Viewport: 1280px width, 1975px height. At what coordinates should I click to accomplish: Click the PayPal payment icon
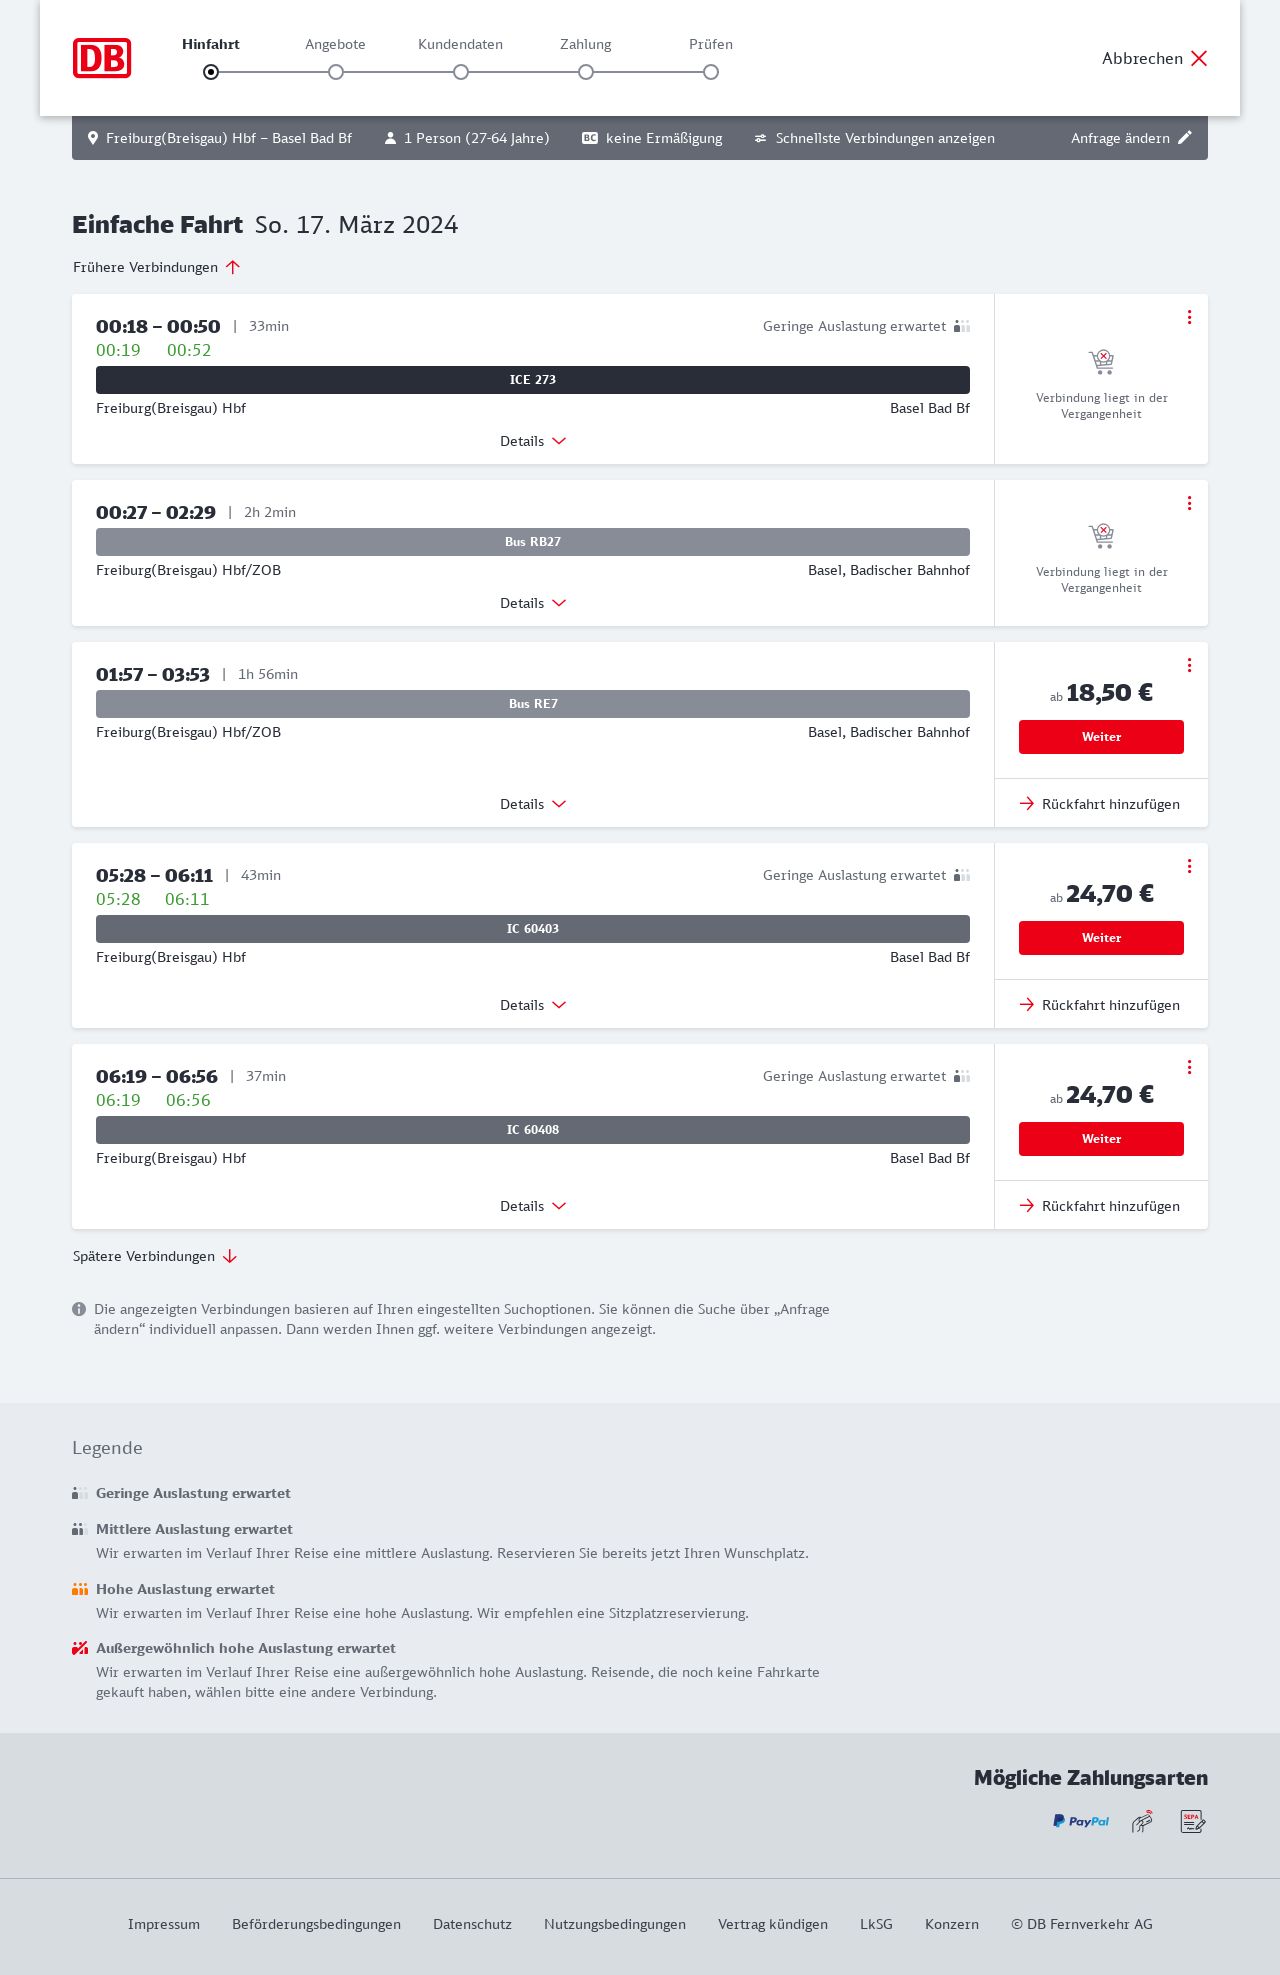tap(1080, 1821)
